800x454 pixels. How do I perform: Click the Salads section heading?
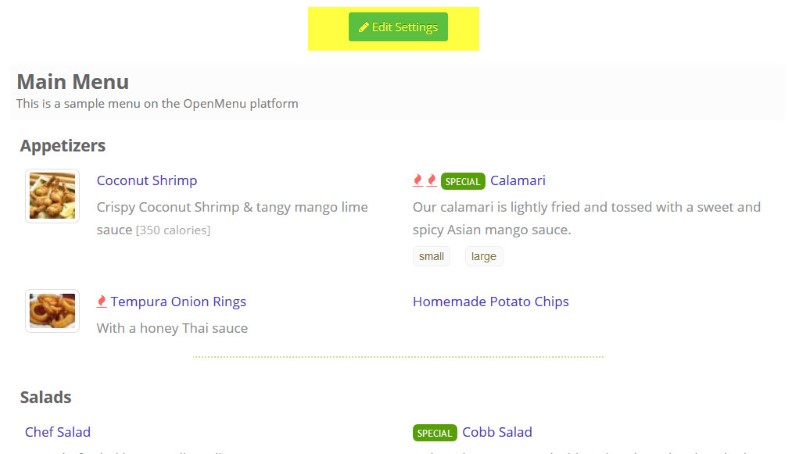pyautogui.click(x=46, y=397)
